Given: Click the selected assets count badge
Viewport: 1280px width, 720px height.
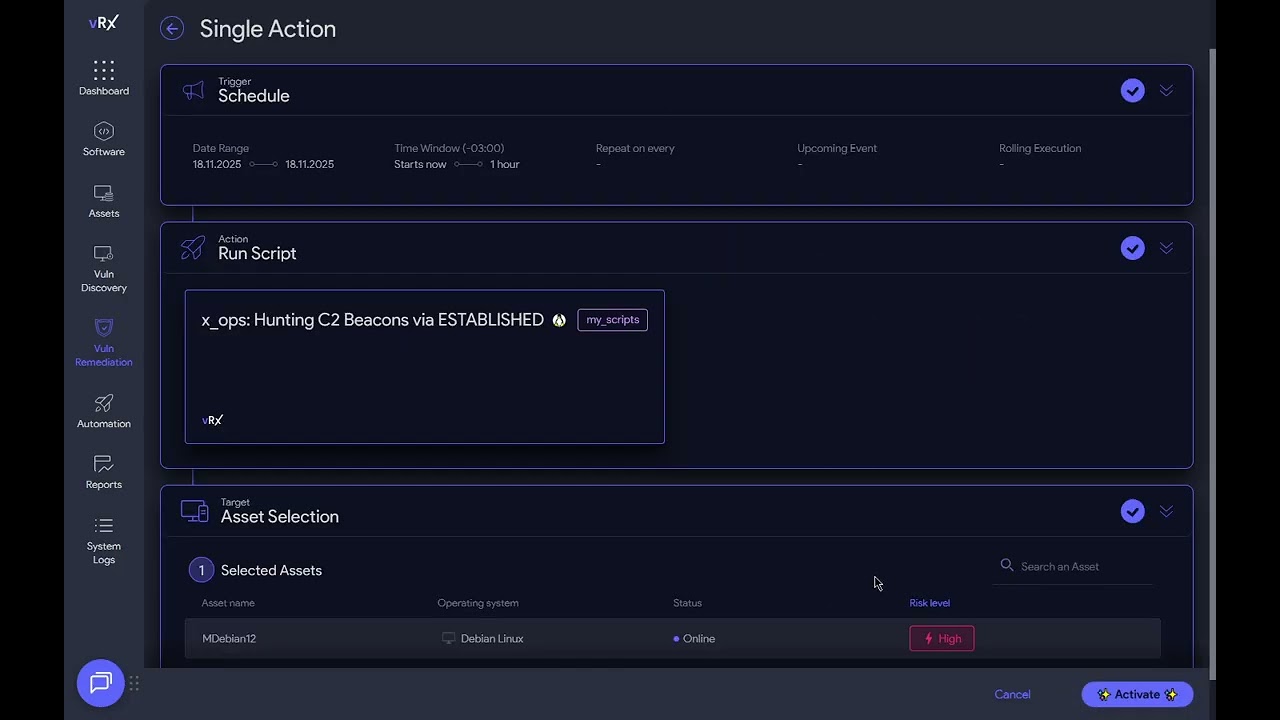Looking at the screenshot, I should (x=201, y=570).
